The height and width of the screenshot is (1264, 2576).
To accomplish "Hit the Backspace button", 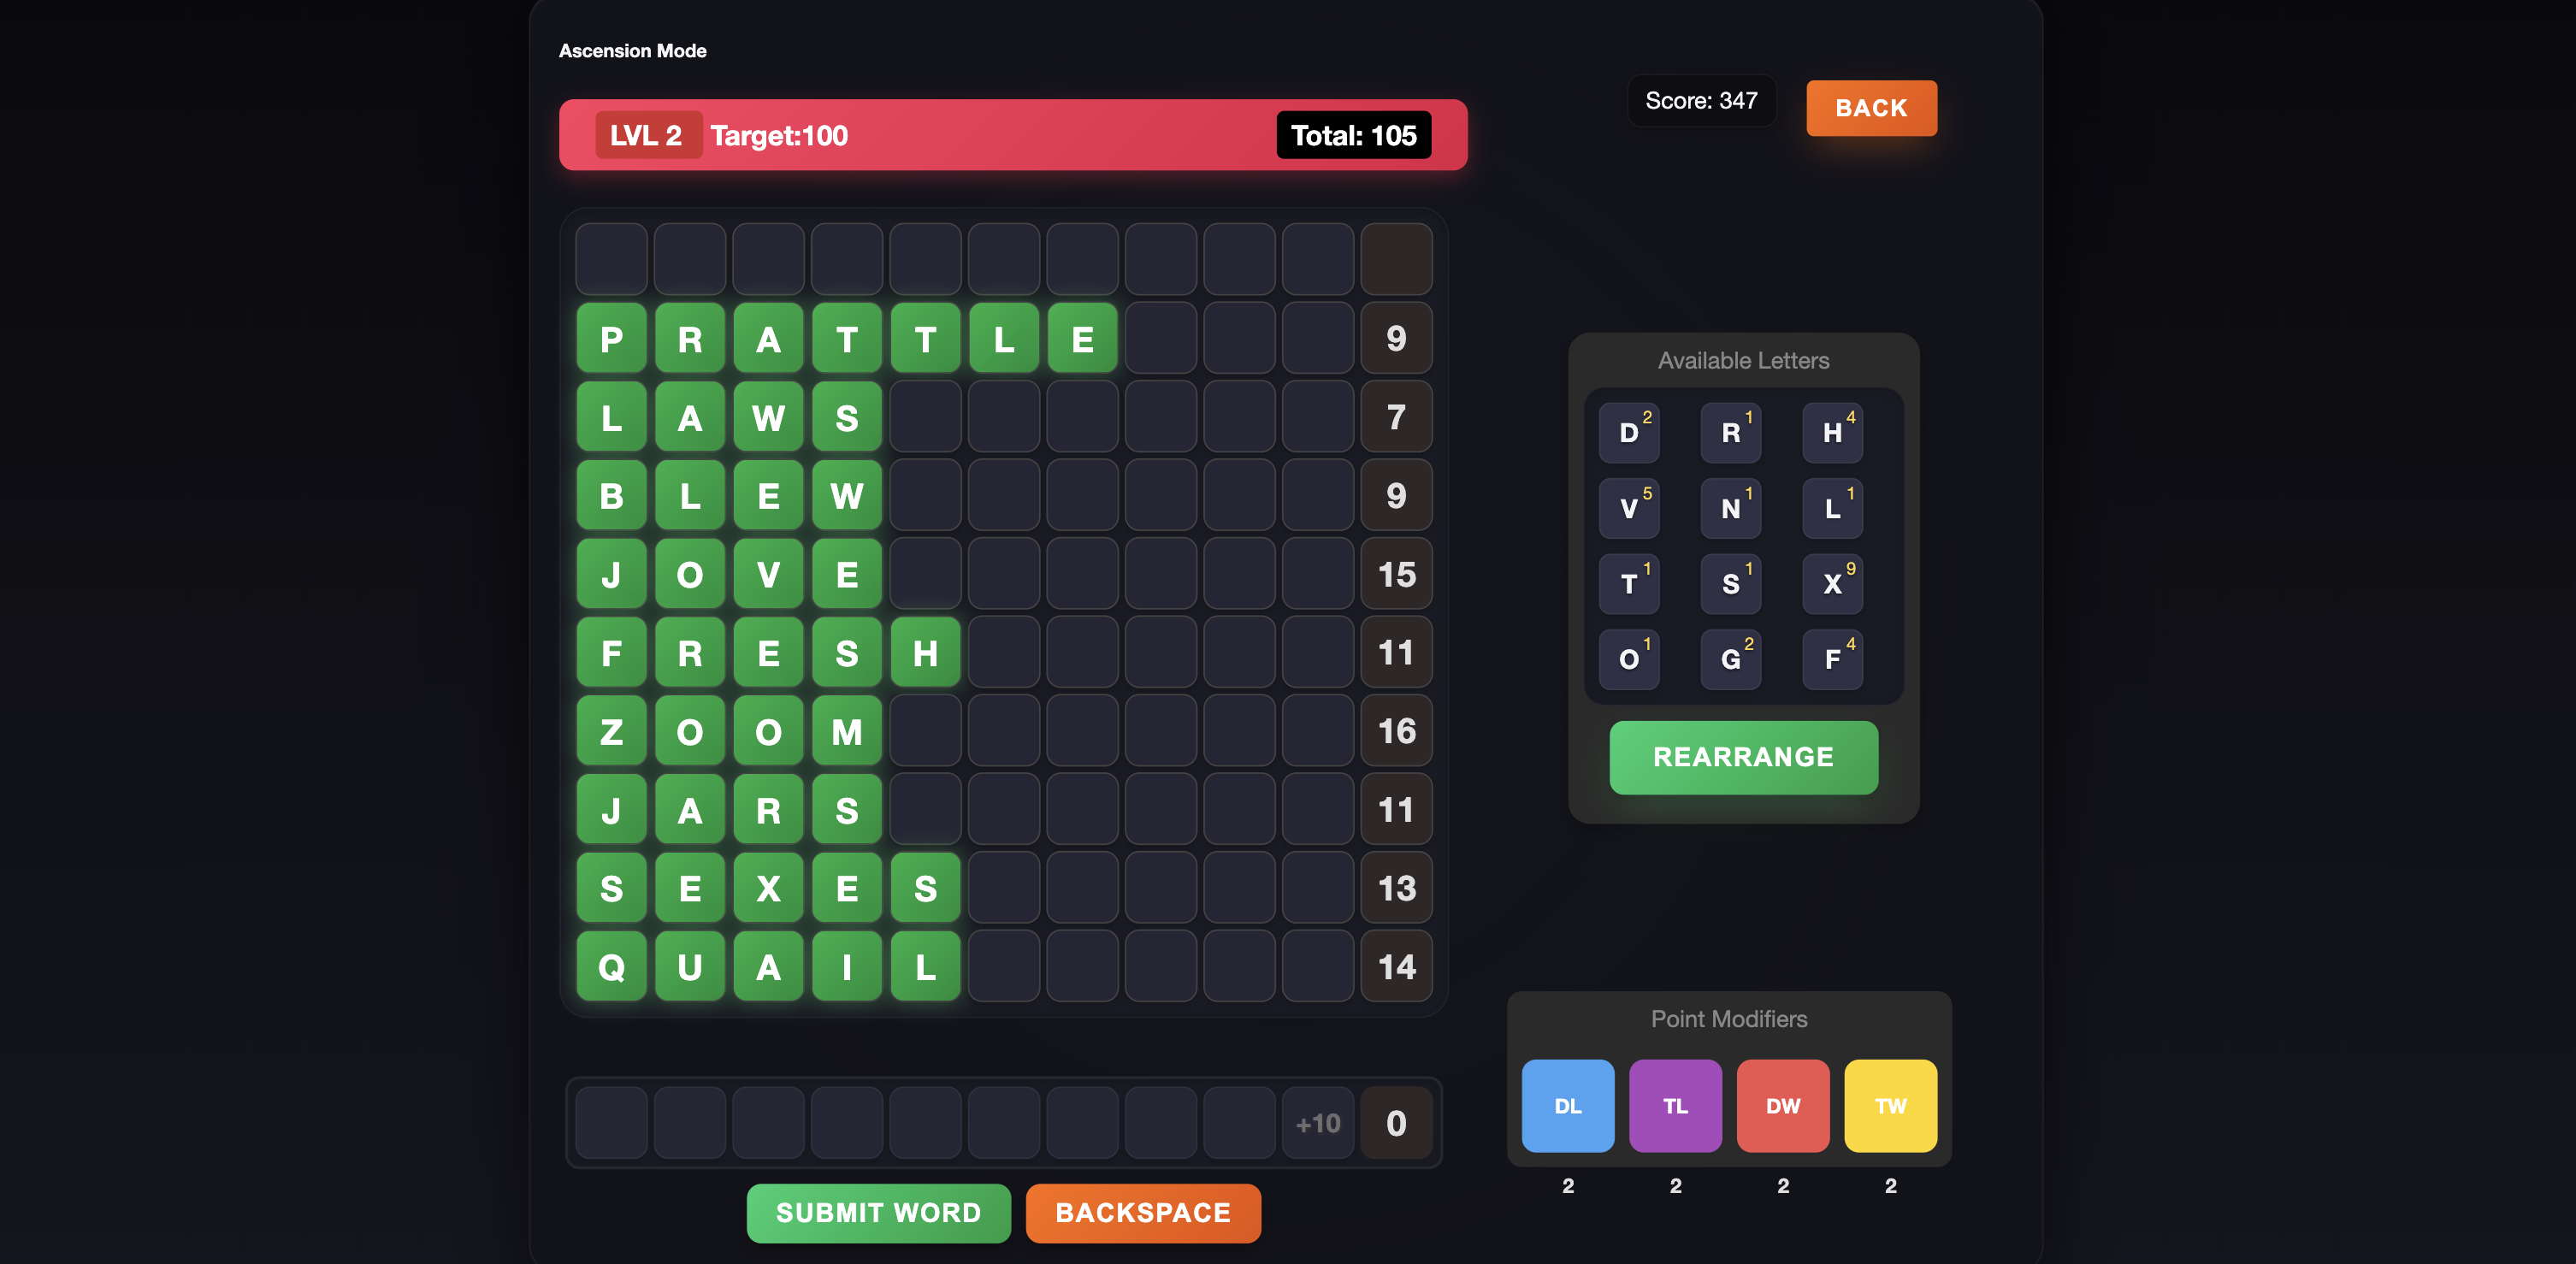I will [x=1143, y=1212].
